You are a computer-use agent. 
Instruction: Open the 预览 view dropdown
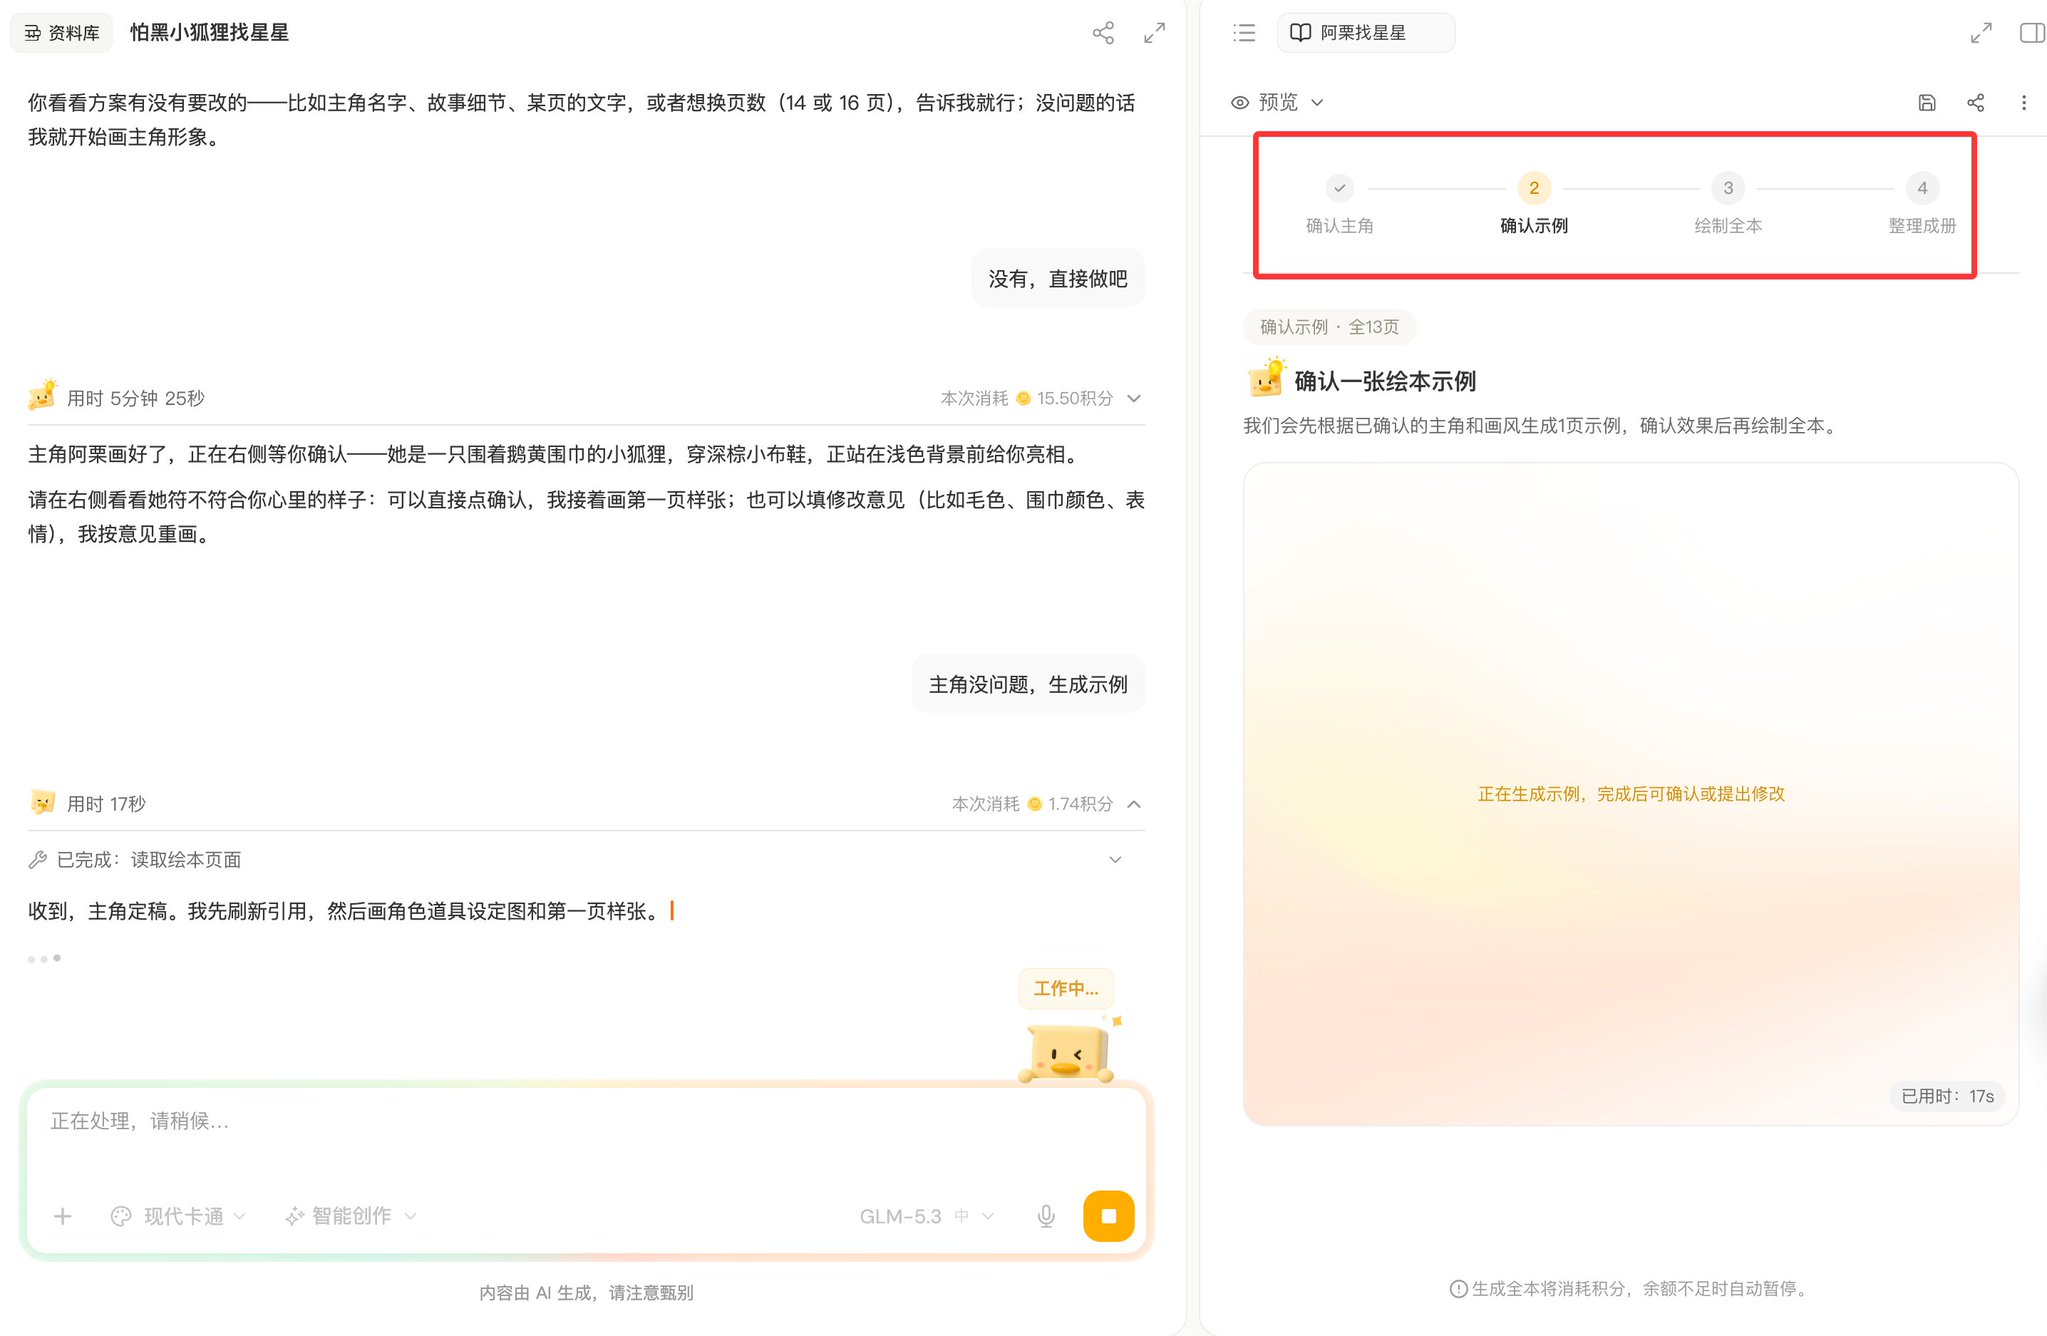point(1277,102)
